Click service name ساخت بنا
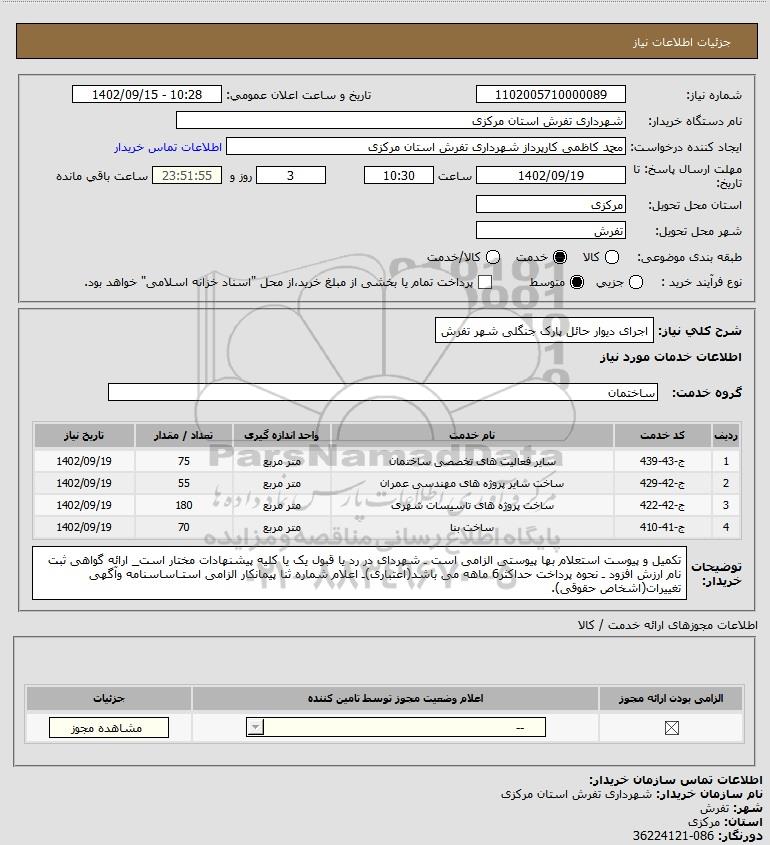This screenshot has height=845, width=770. (472, 528)
